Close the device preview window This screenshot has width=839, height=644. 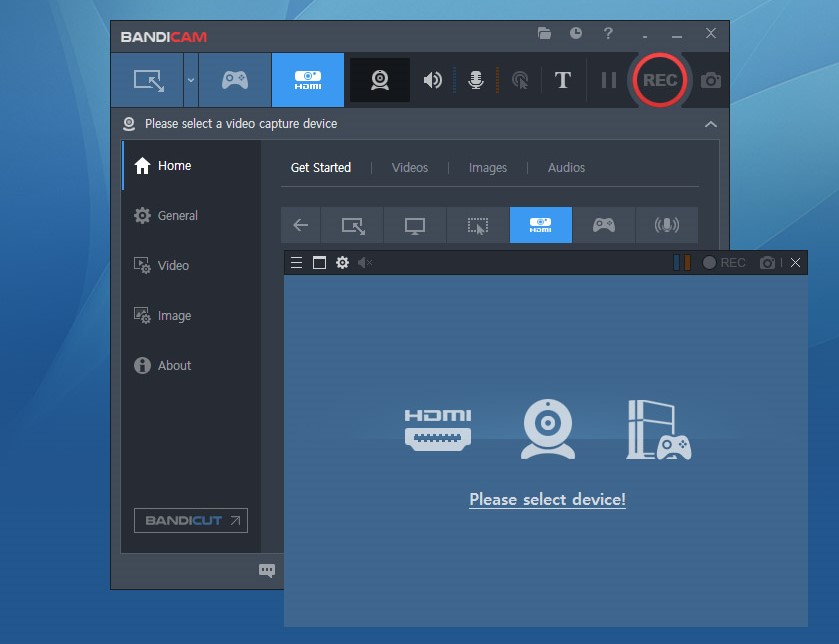click(796, 263)
